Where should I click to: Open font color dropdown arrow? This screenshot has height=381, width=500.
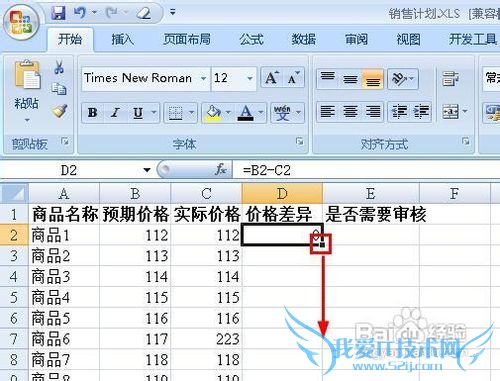pyautogui.click(x=261, y=112)
